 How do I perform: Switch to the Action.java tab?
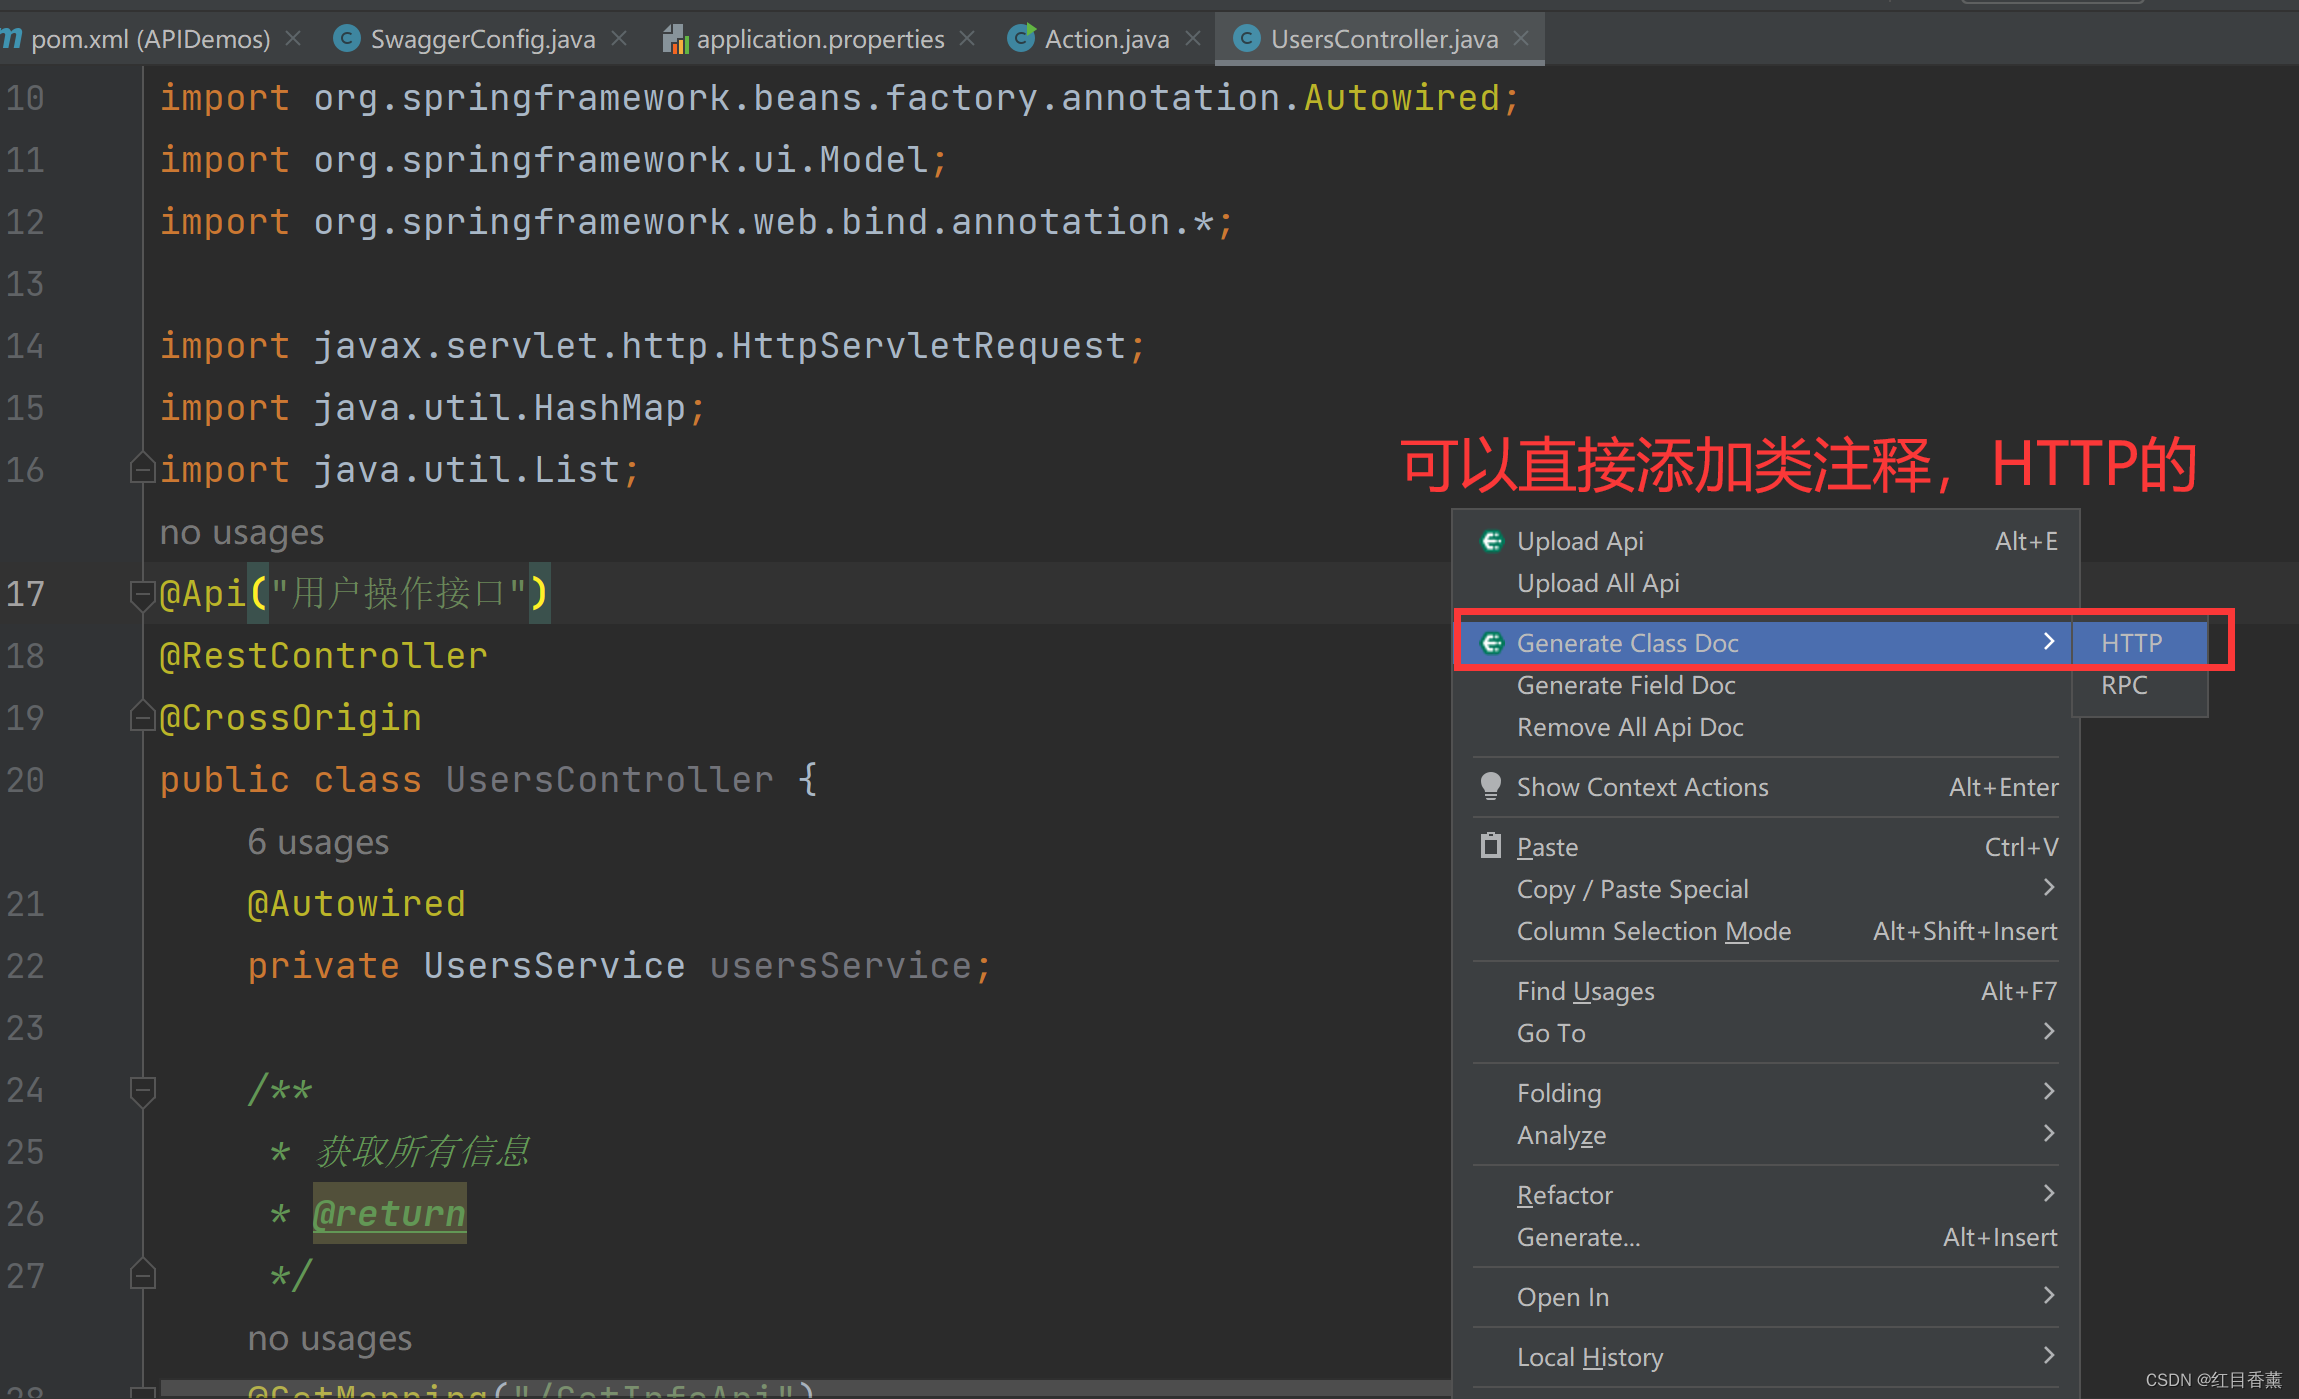1106,38
